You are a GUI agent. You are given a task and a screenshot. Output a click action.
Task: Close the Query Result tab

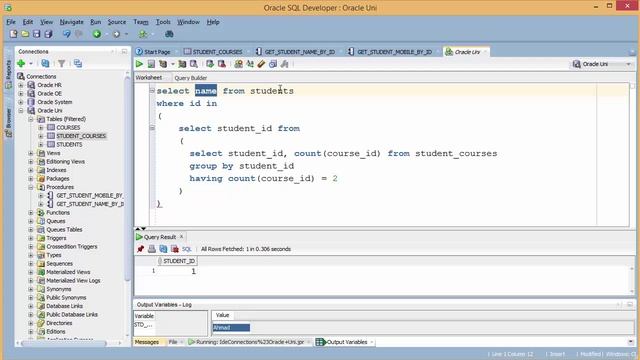182,237
